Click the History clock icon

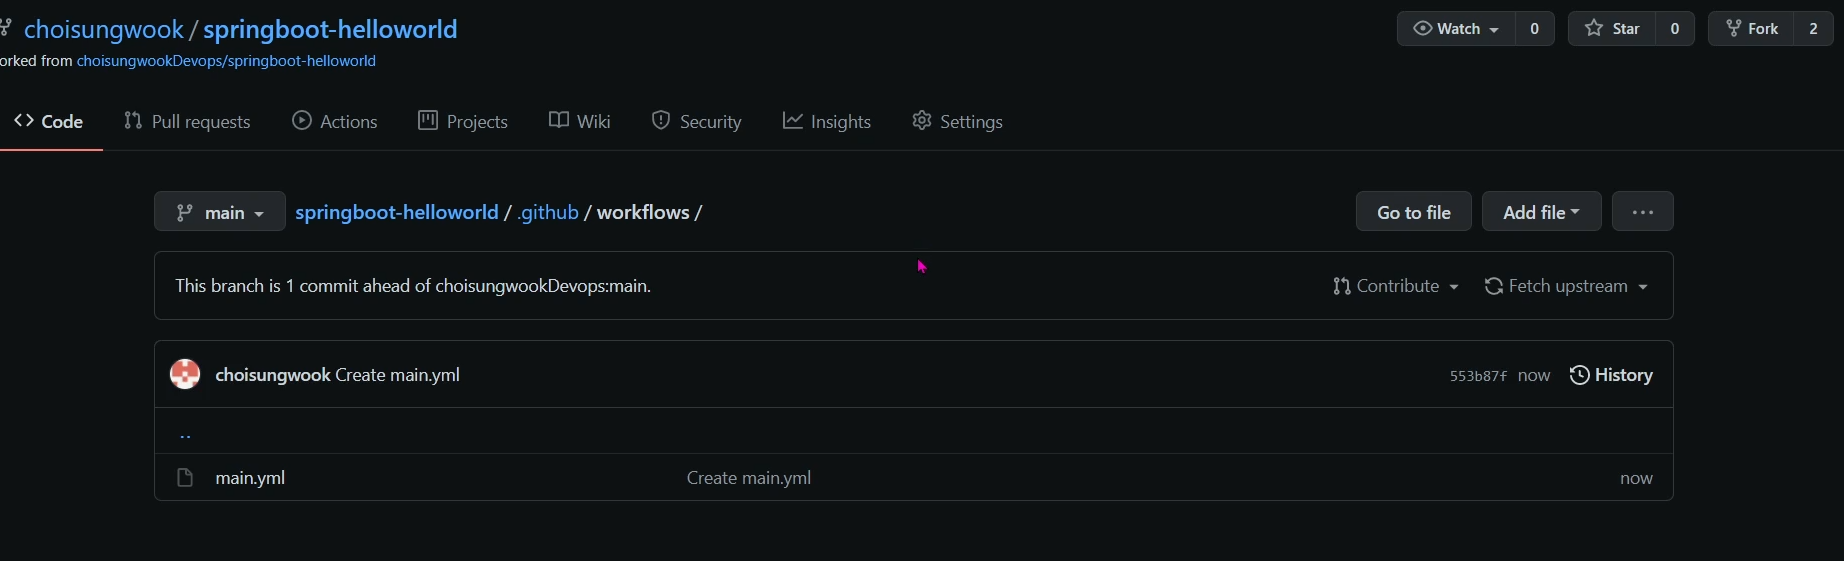[x=1580, y=375]
